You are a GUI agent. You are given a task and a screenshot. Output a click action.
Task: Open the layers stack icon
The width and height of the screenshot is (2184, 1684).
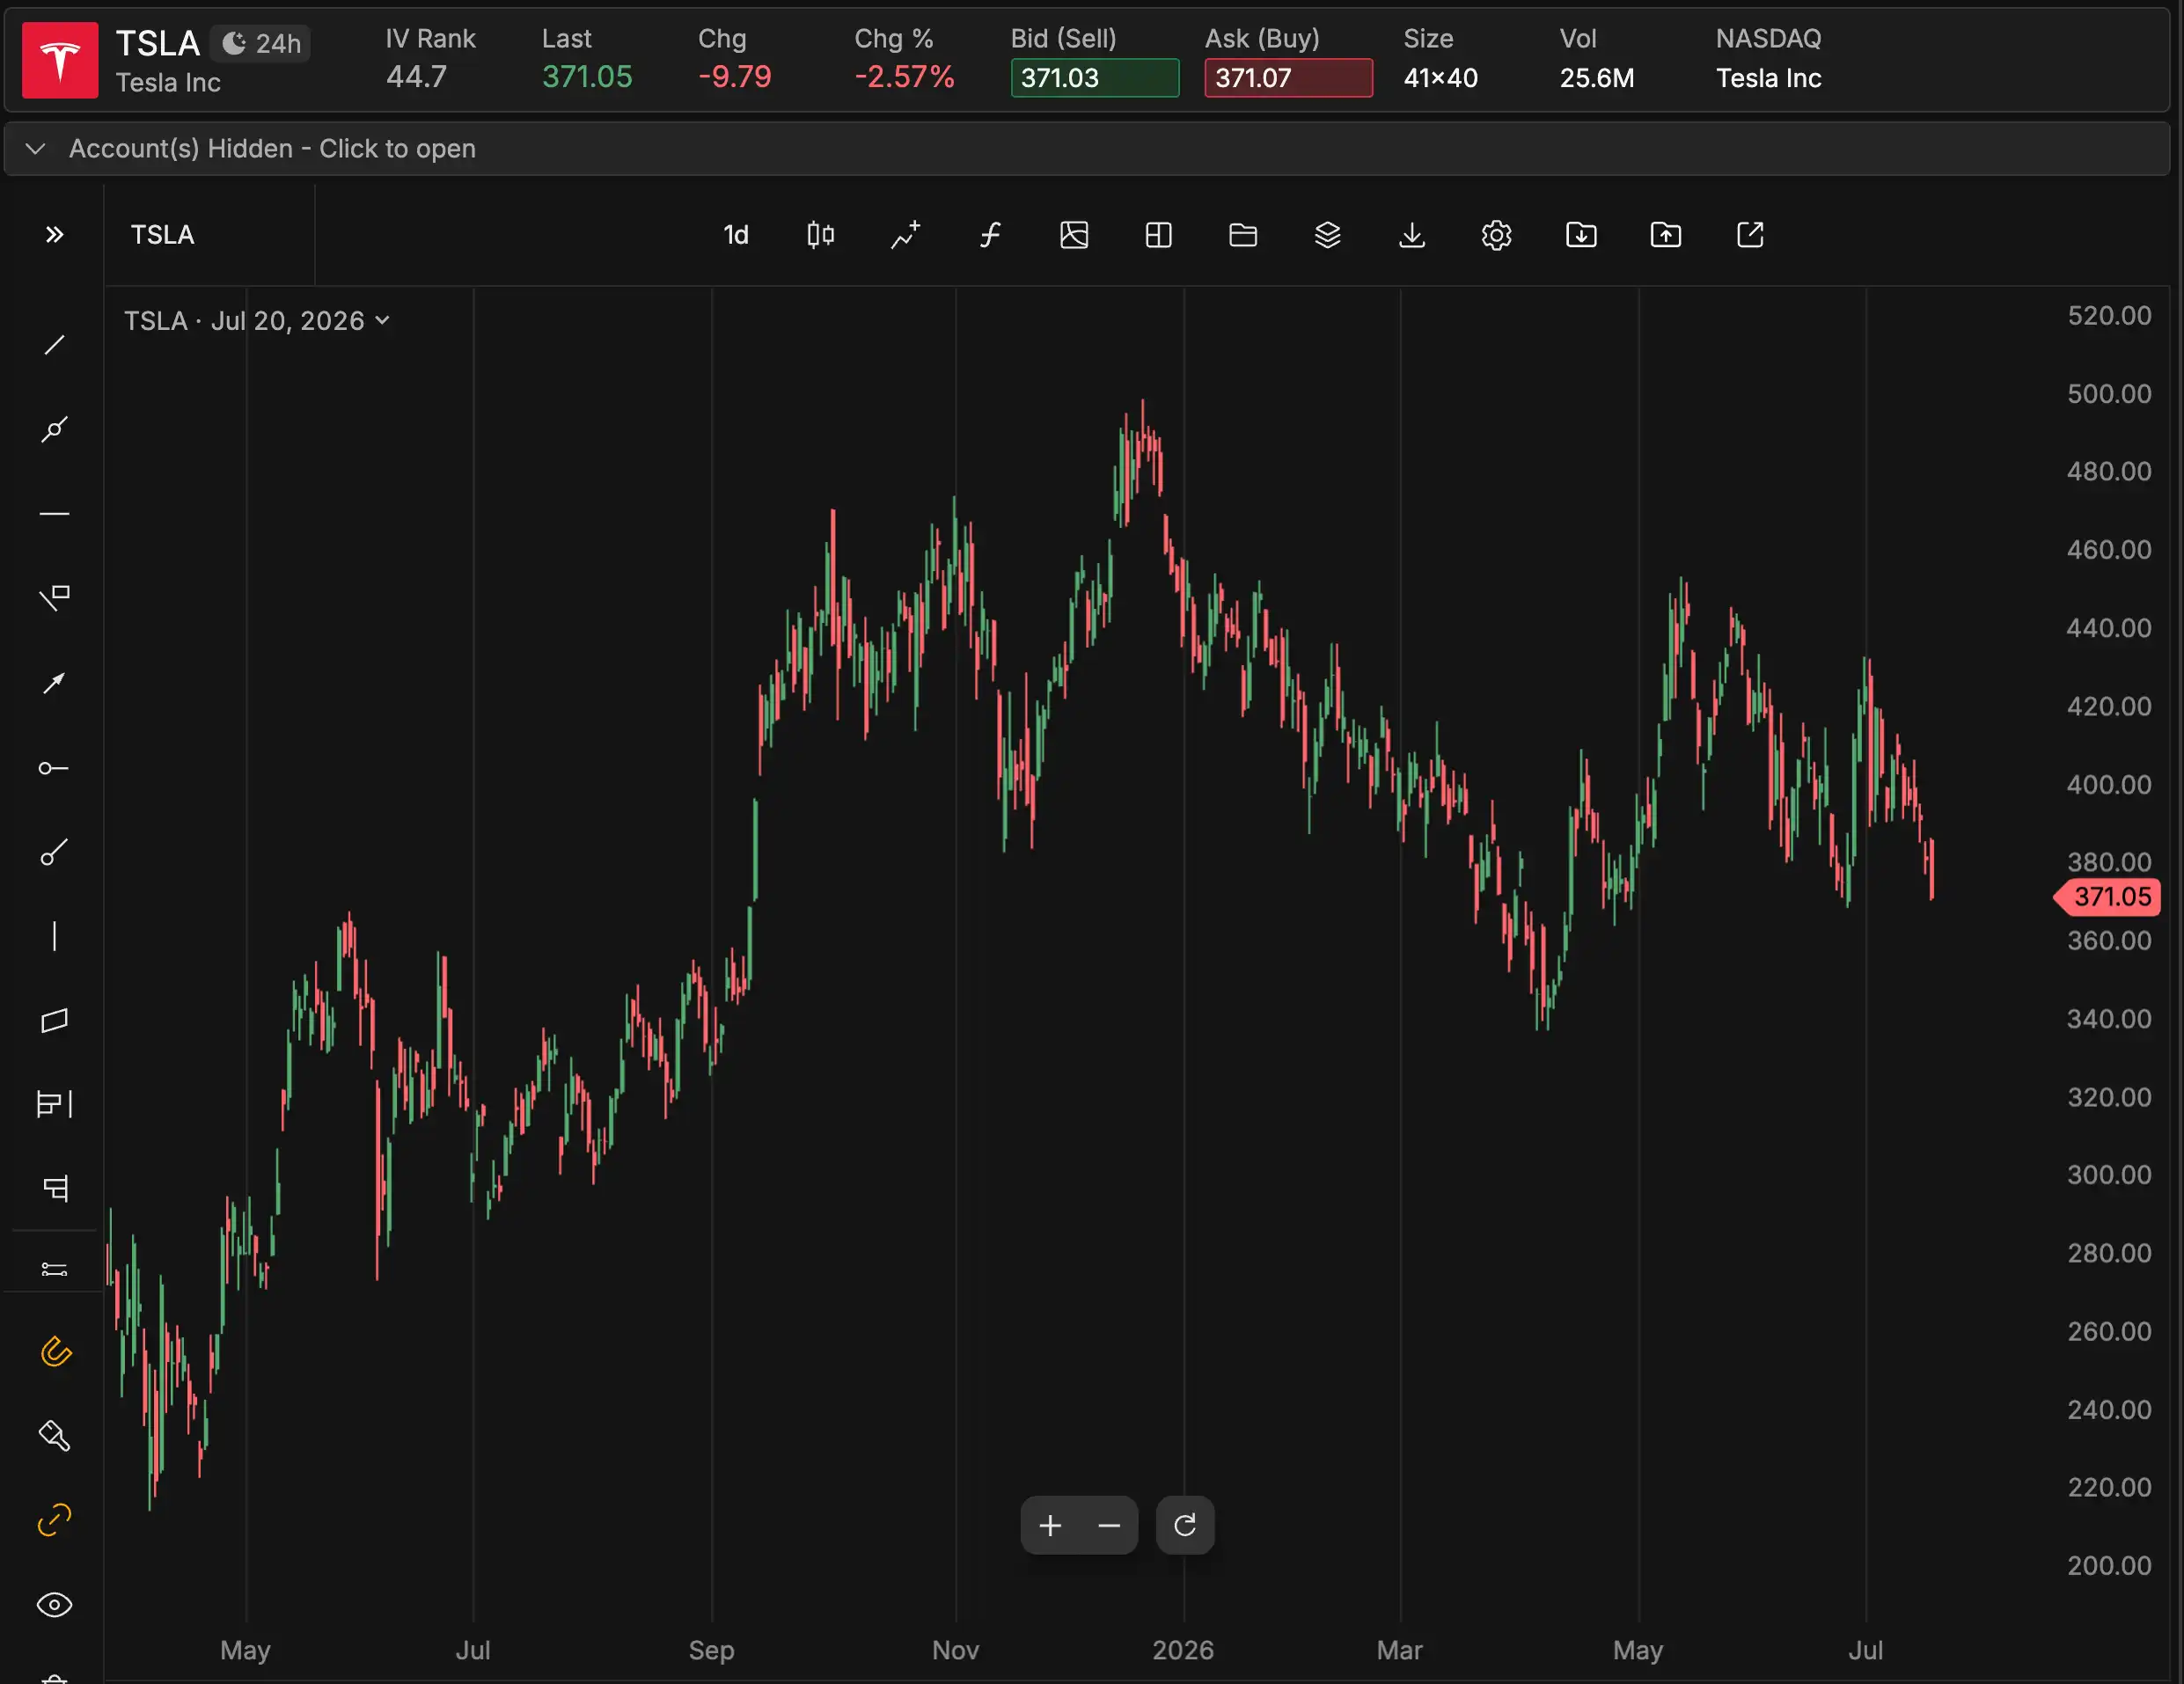[1327, 235]
